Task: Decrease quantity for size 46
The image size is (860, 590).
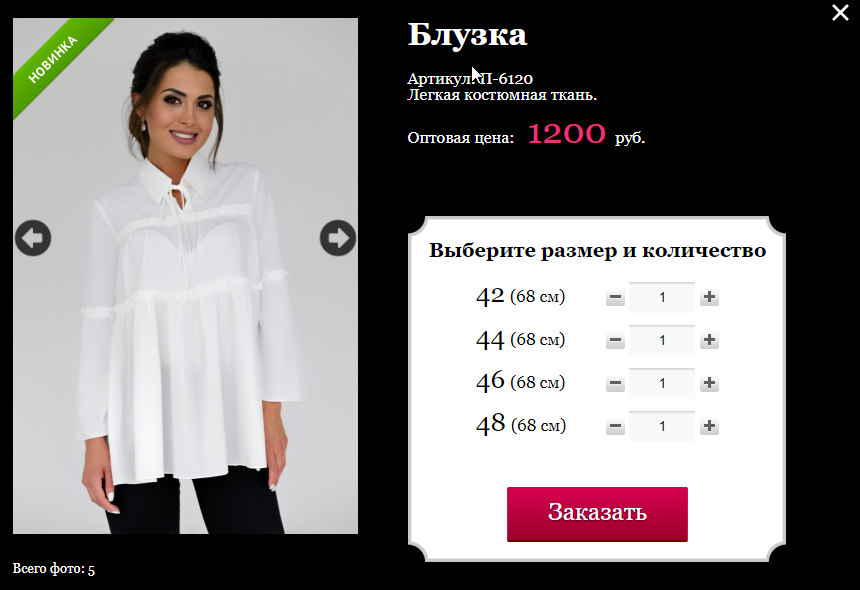Action: 615,383
